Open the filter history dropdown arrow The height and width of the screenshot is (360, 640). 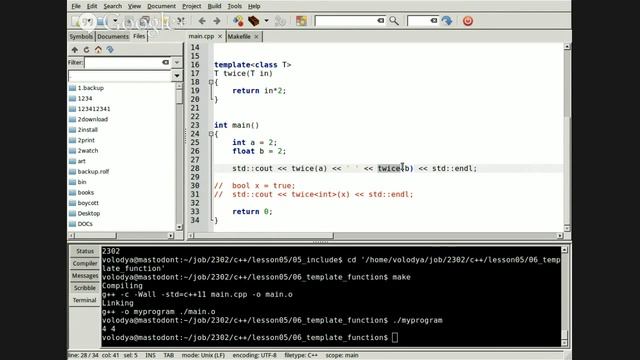pos(177,62)
